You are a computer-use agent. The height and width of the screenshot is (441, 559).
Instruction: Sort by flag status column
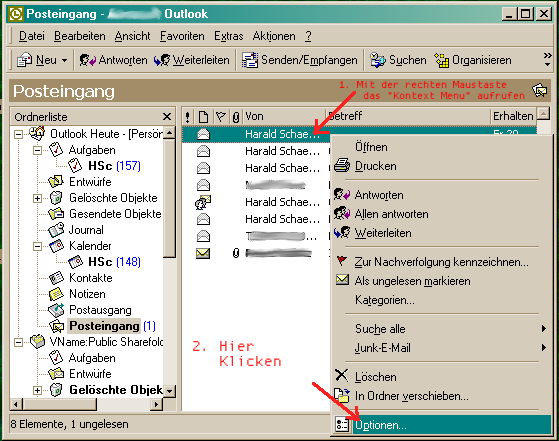[x=221, y=117]
